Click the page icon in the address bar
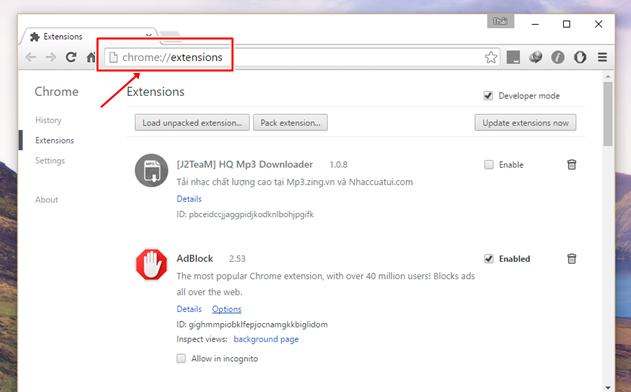The image size is (631, 392). [x=114, y=57]
